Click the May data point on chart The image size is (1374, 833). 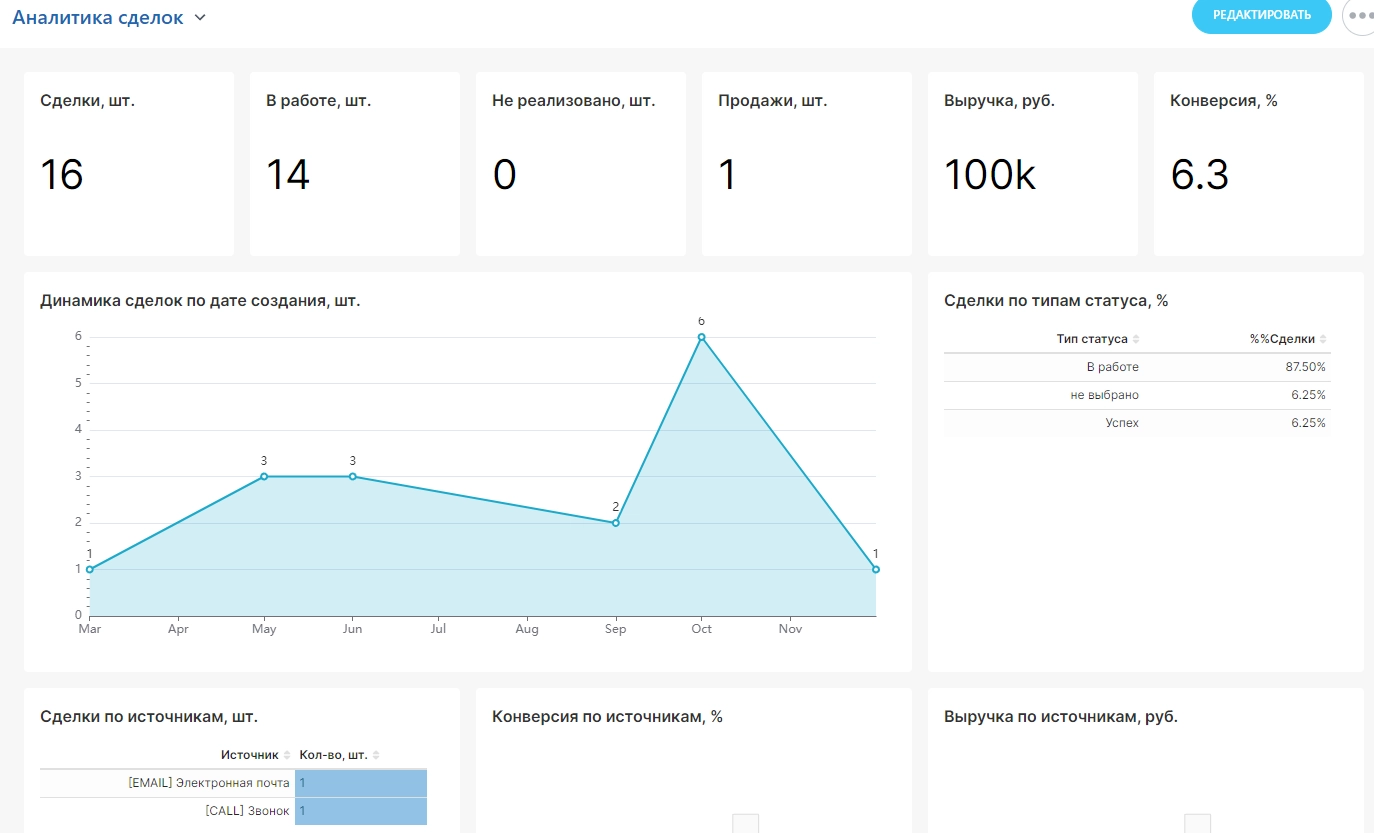tap(264, 476)
